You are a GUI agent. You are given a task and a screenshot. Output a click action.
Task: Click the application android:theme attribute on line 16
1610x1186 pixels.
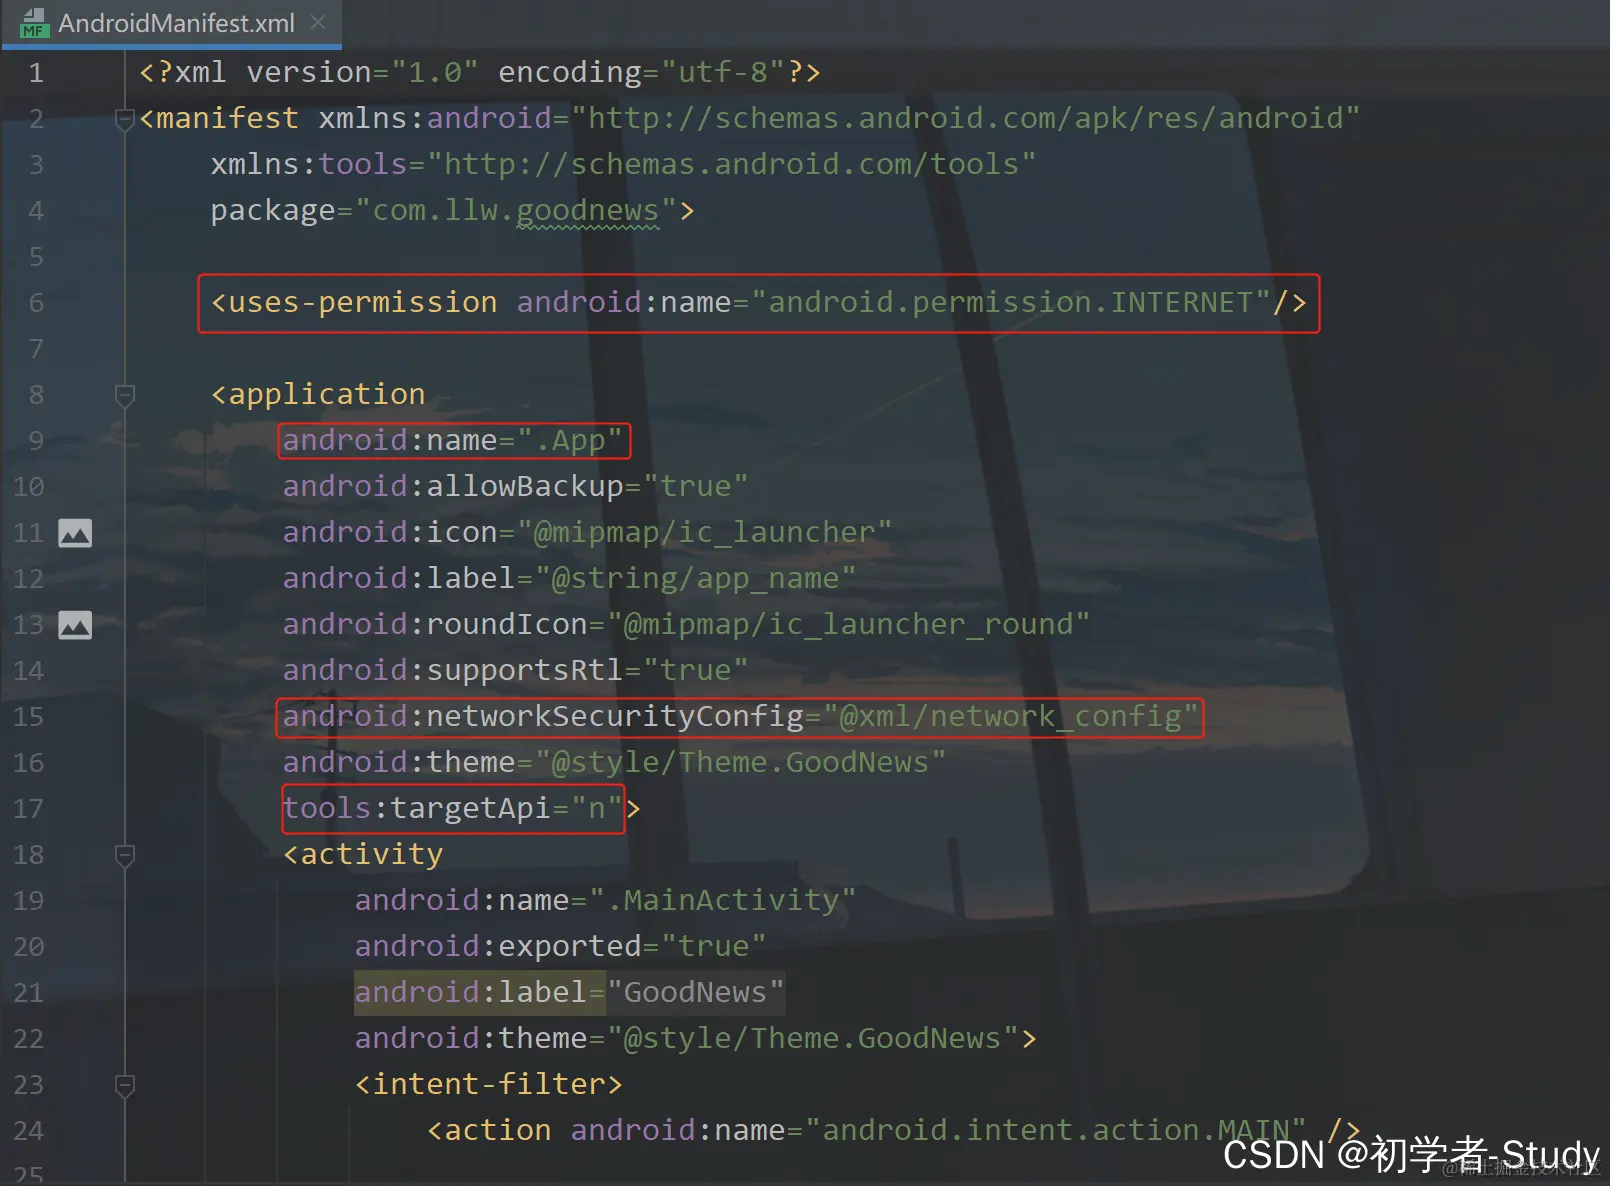[x=614, y=763]
